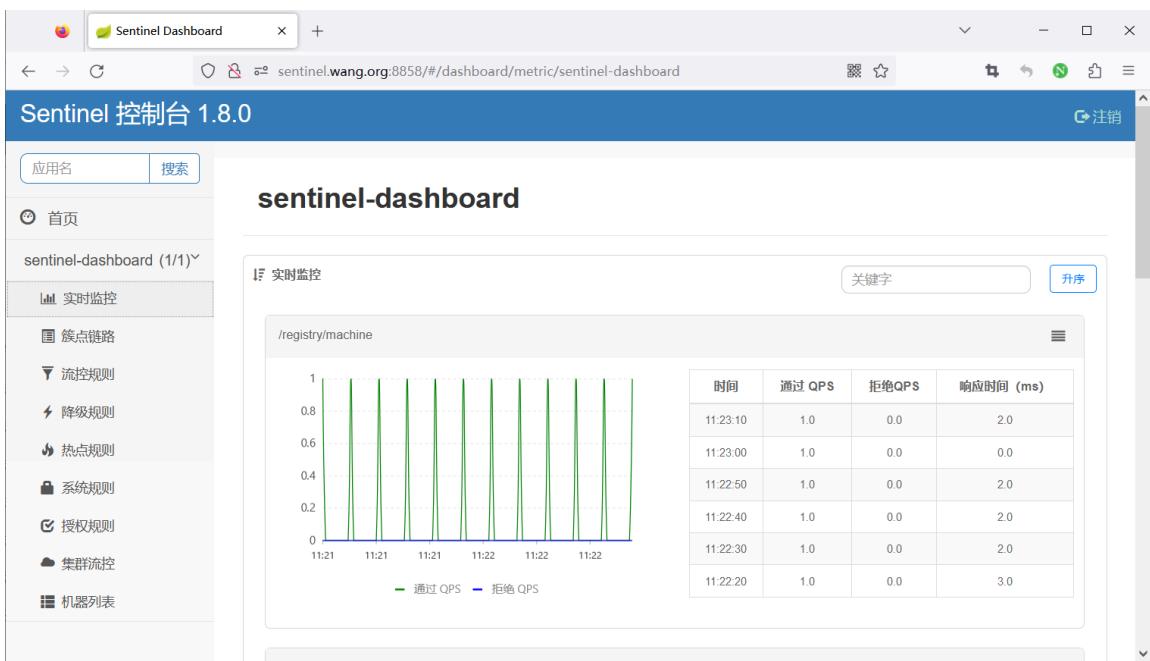Click the 搜索 button
This screenshot has height=661, width=1150.
(x=175, y=168)
